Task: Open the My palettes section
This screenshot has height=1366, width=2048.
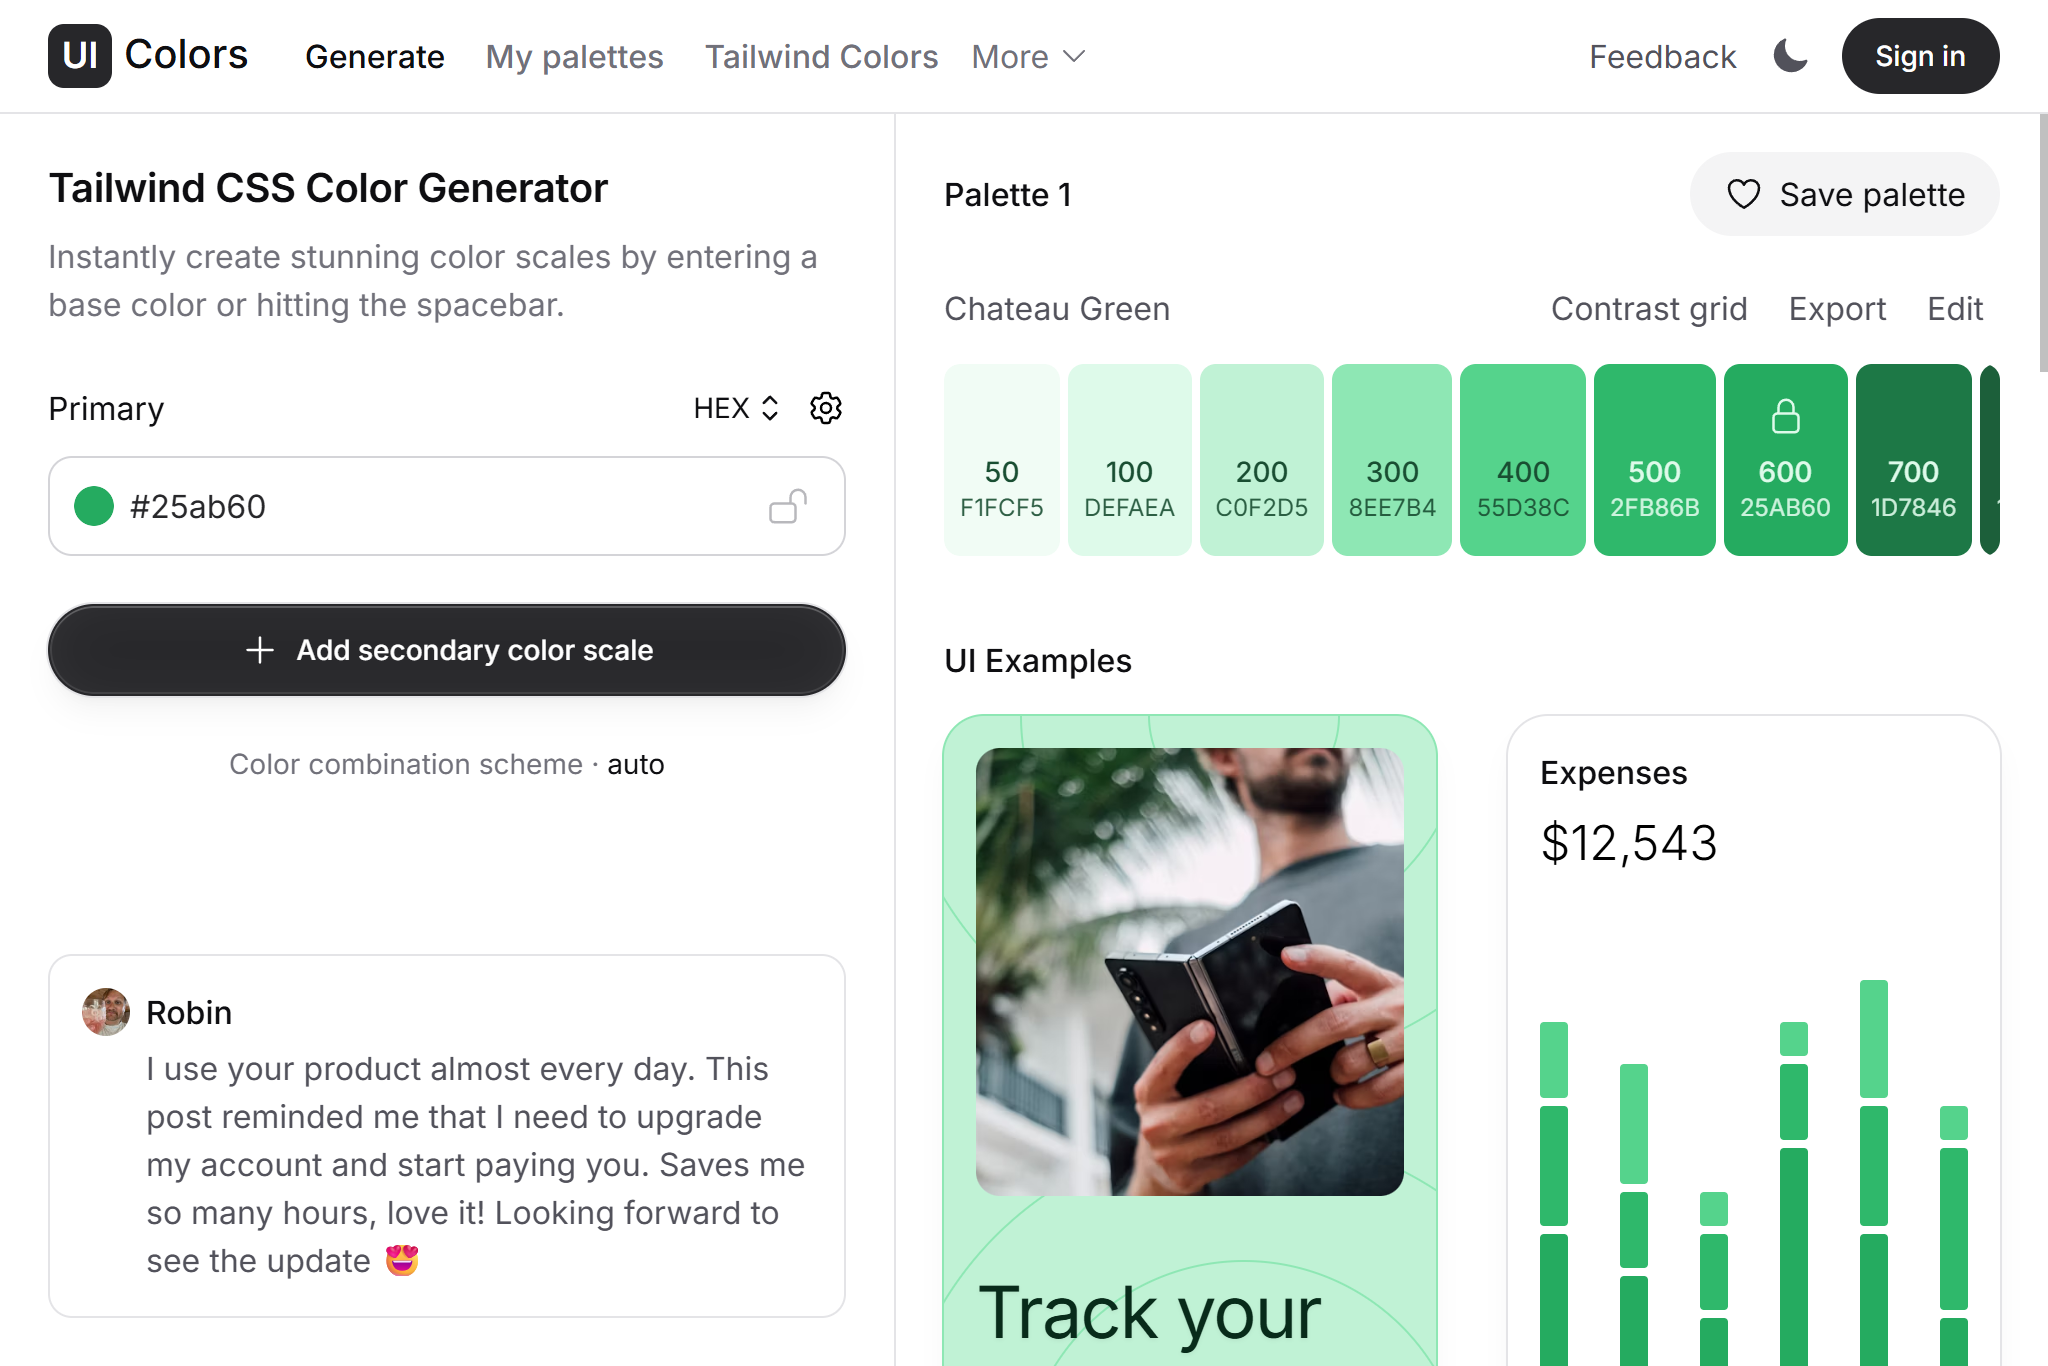Action: coord(574,57)
